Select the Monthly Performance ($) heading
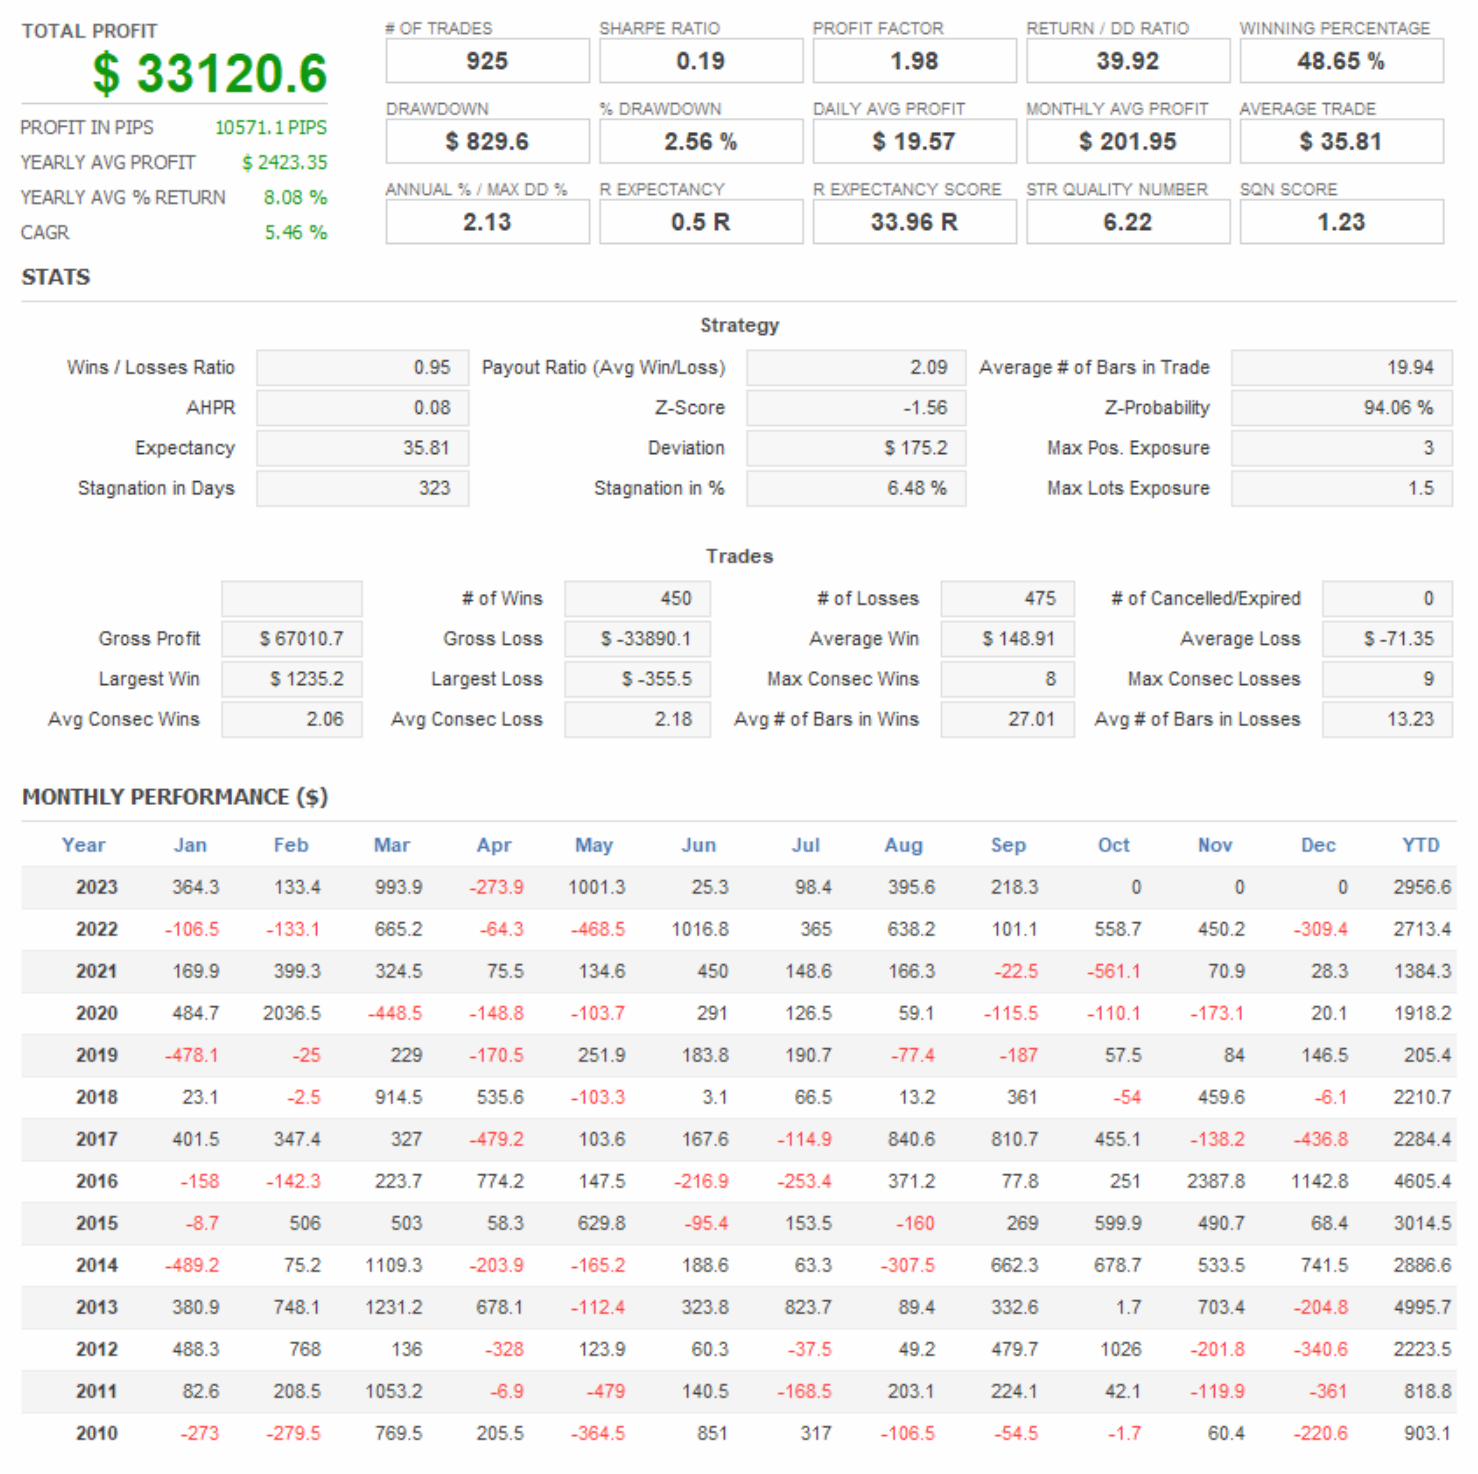 tap(175, 797)
